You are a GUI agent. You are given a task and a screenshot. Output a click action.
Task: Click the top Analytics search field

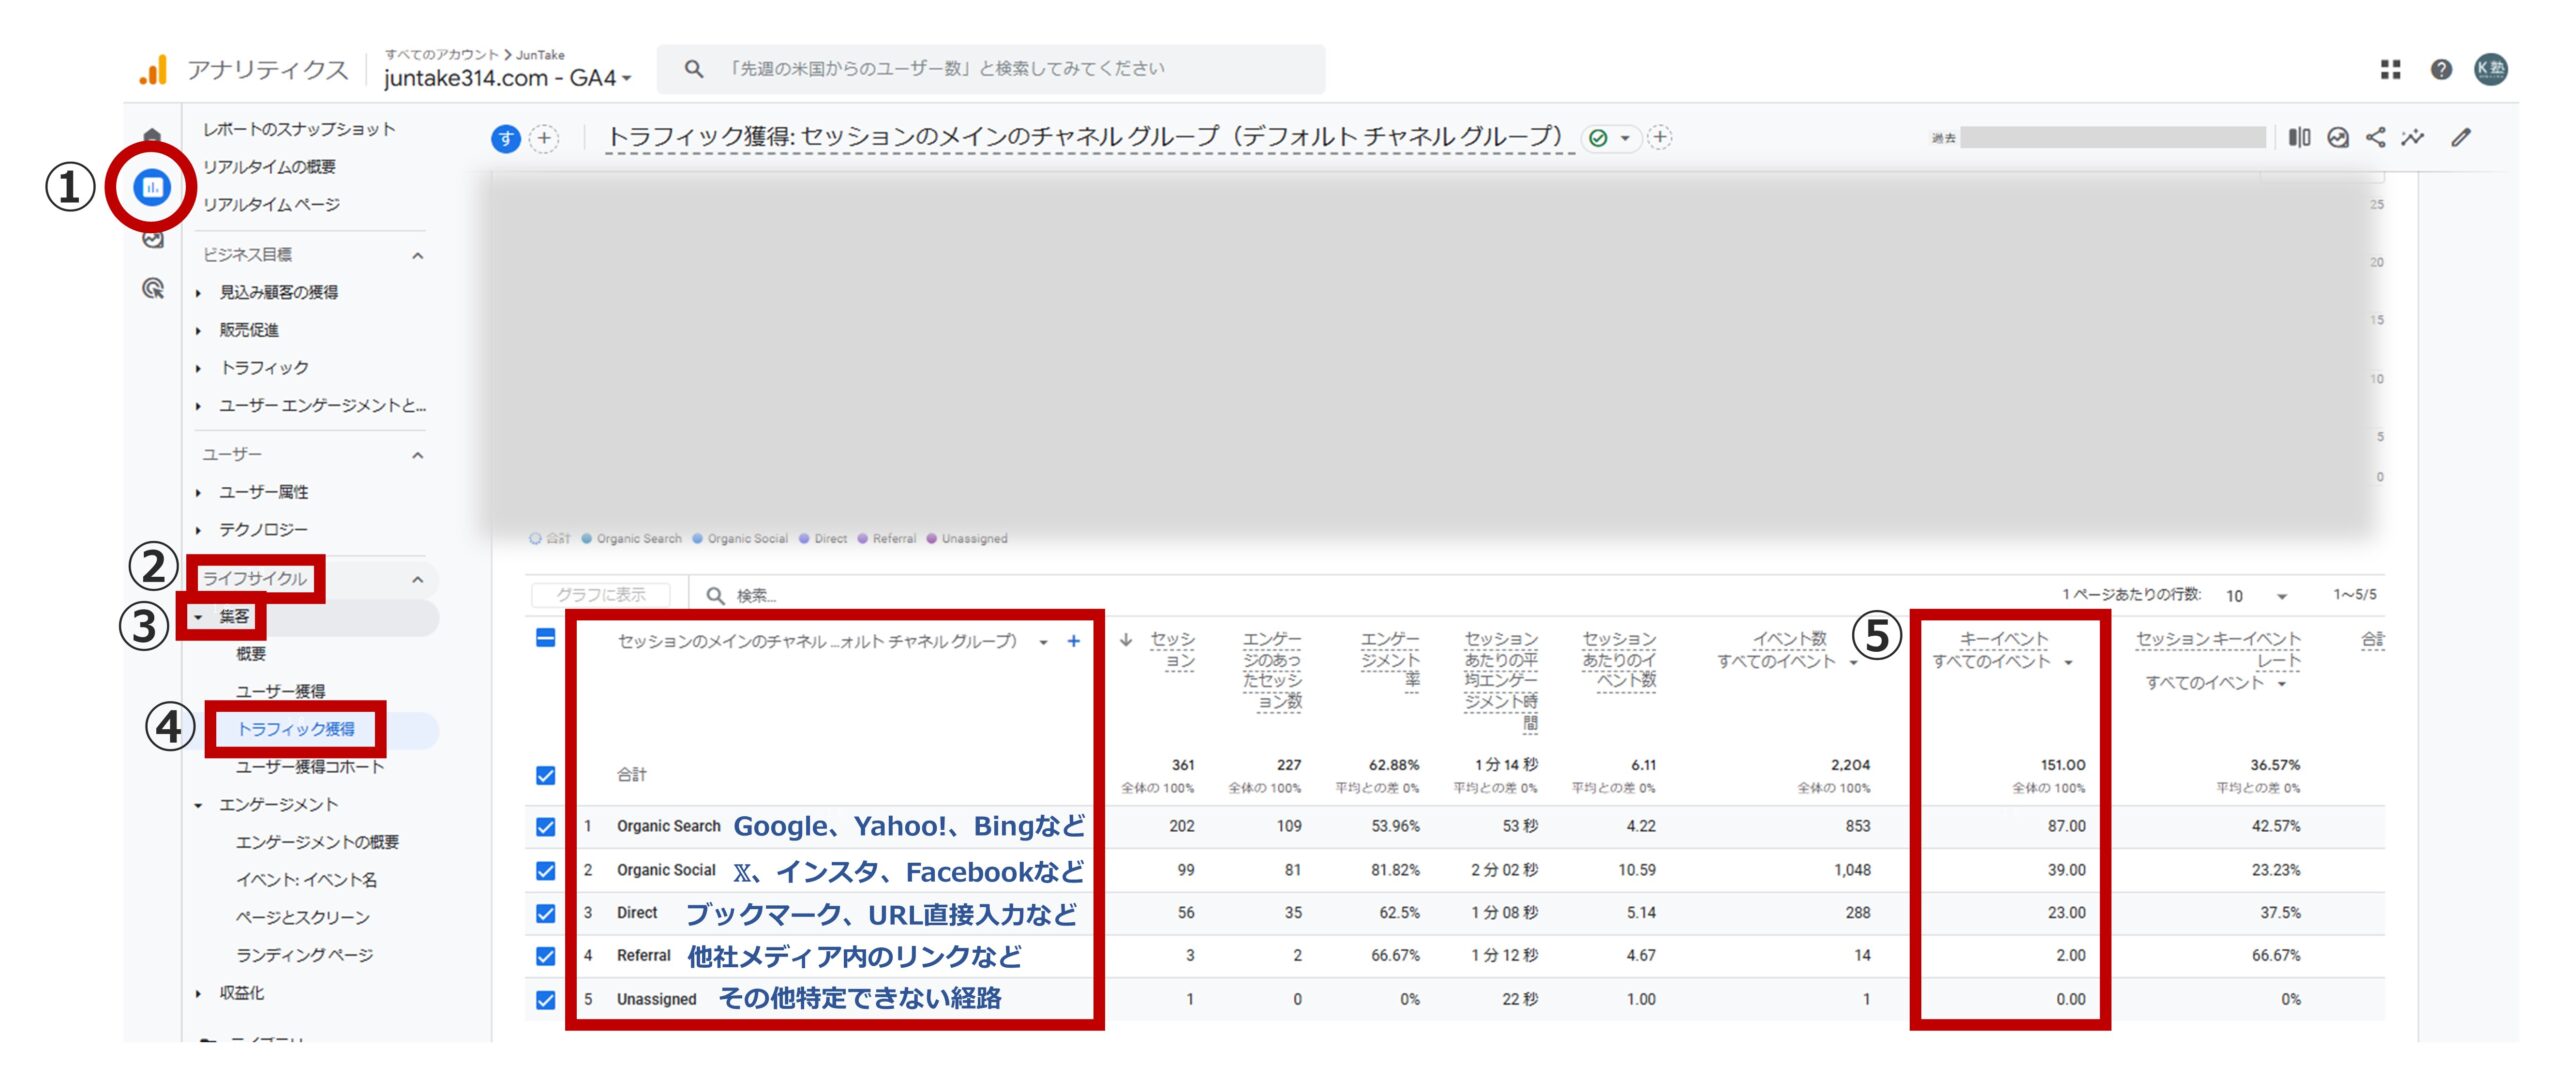coord(990,69)
